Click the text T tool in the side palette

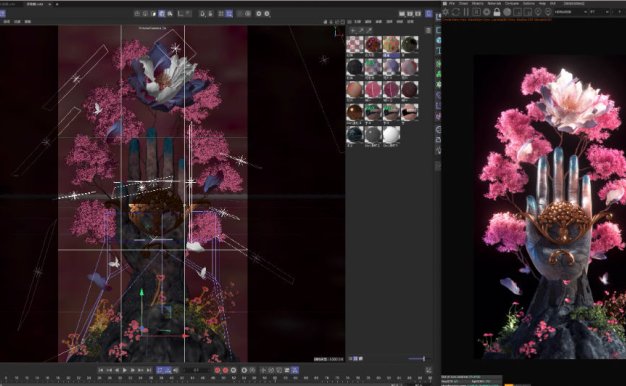point(438,51)
